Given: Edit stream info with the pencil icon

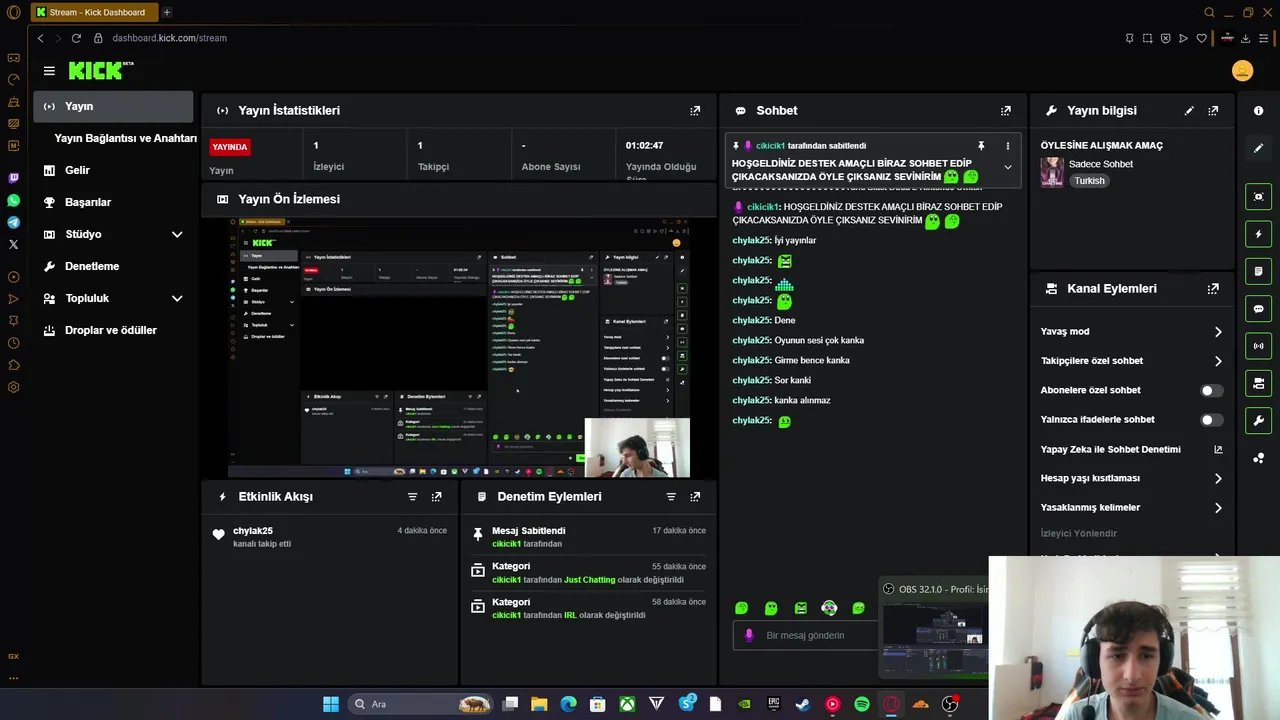Looking at the screenshot, I should [x=1189, y=111].
